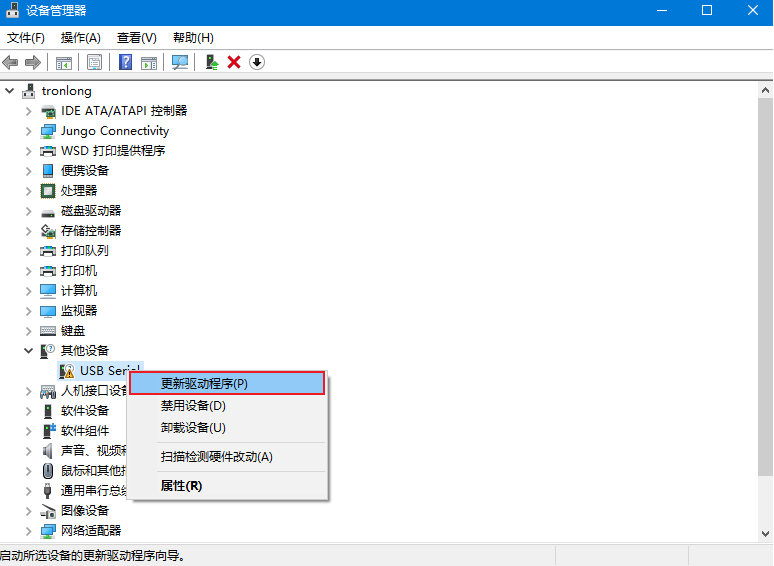Select the 其他设备 tree row

tap(84, 351)
